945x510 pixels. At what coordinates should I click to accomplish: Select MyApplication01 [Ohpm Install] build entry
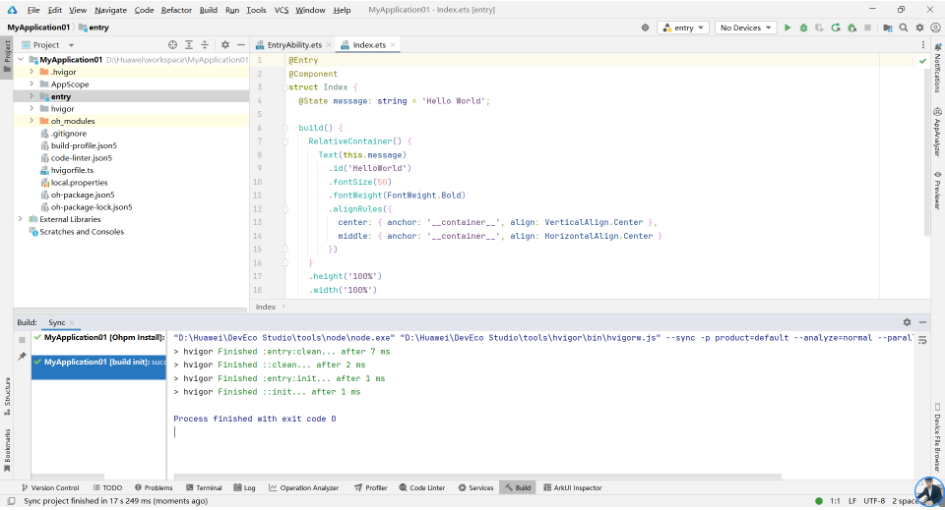click(99, 338)
